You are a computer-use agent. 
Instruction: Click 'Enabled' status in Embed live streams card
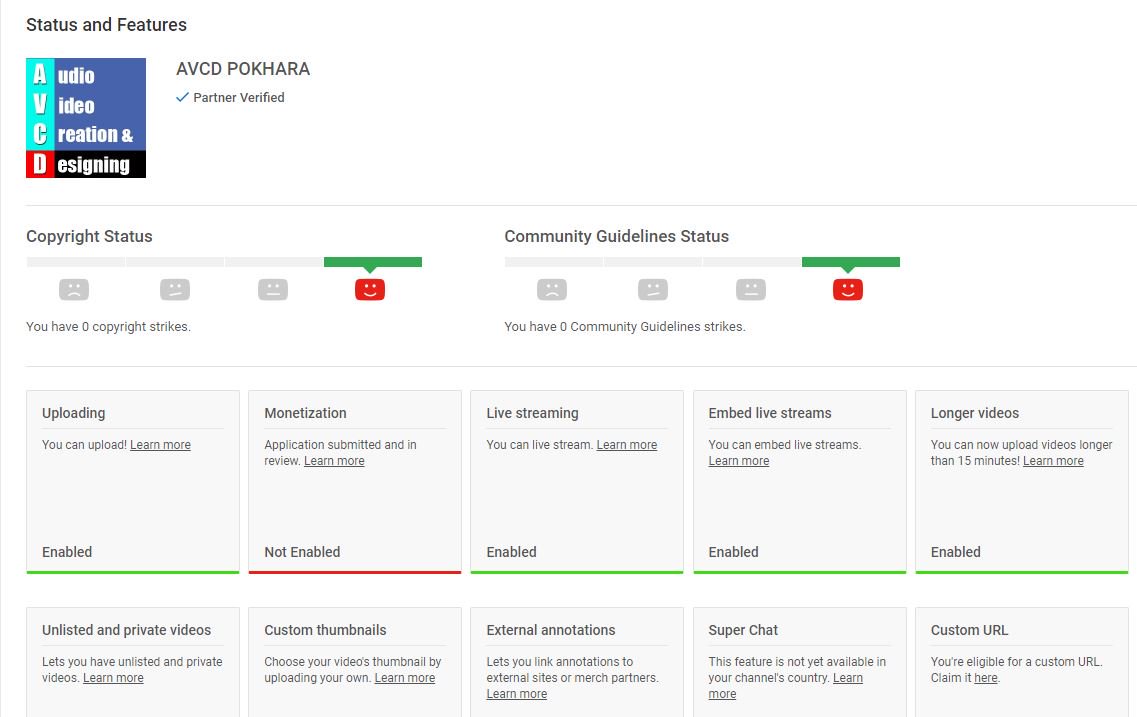click(733, 552)
